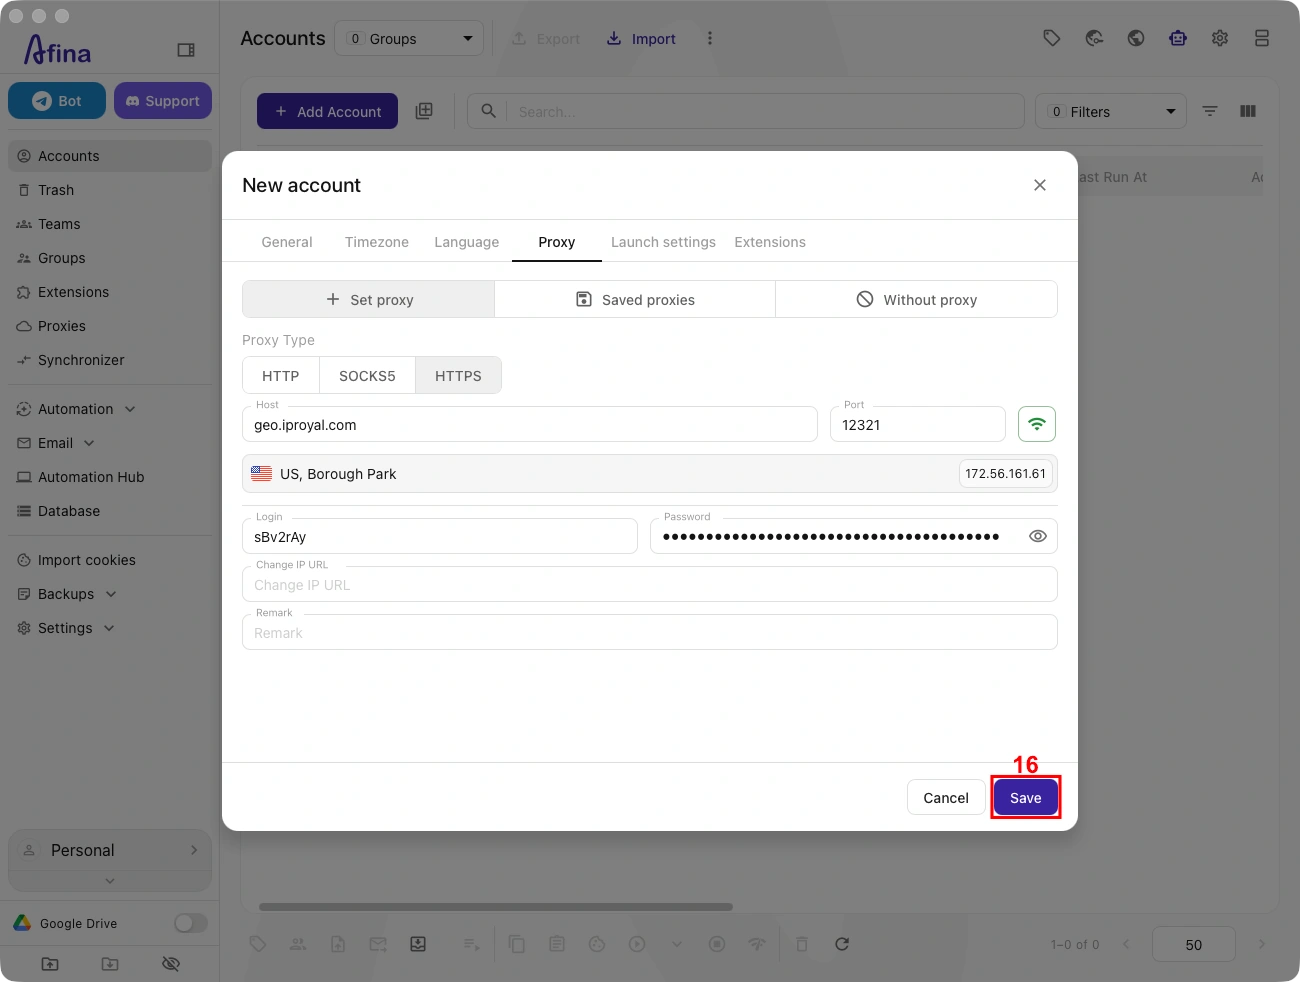
Task: Open the settings gear in top toolbar
Action: 1220,38
